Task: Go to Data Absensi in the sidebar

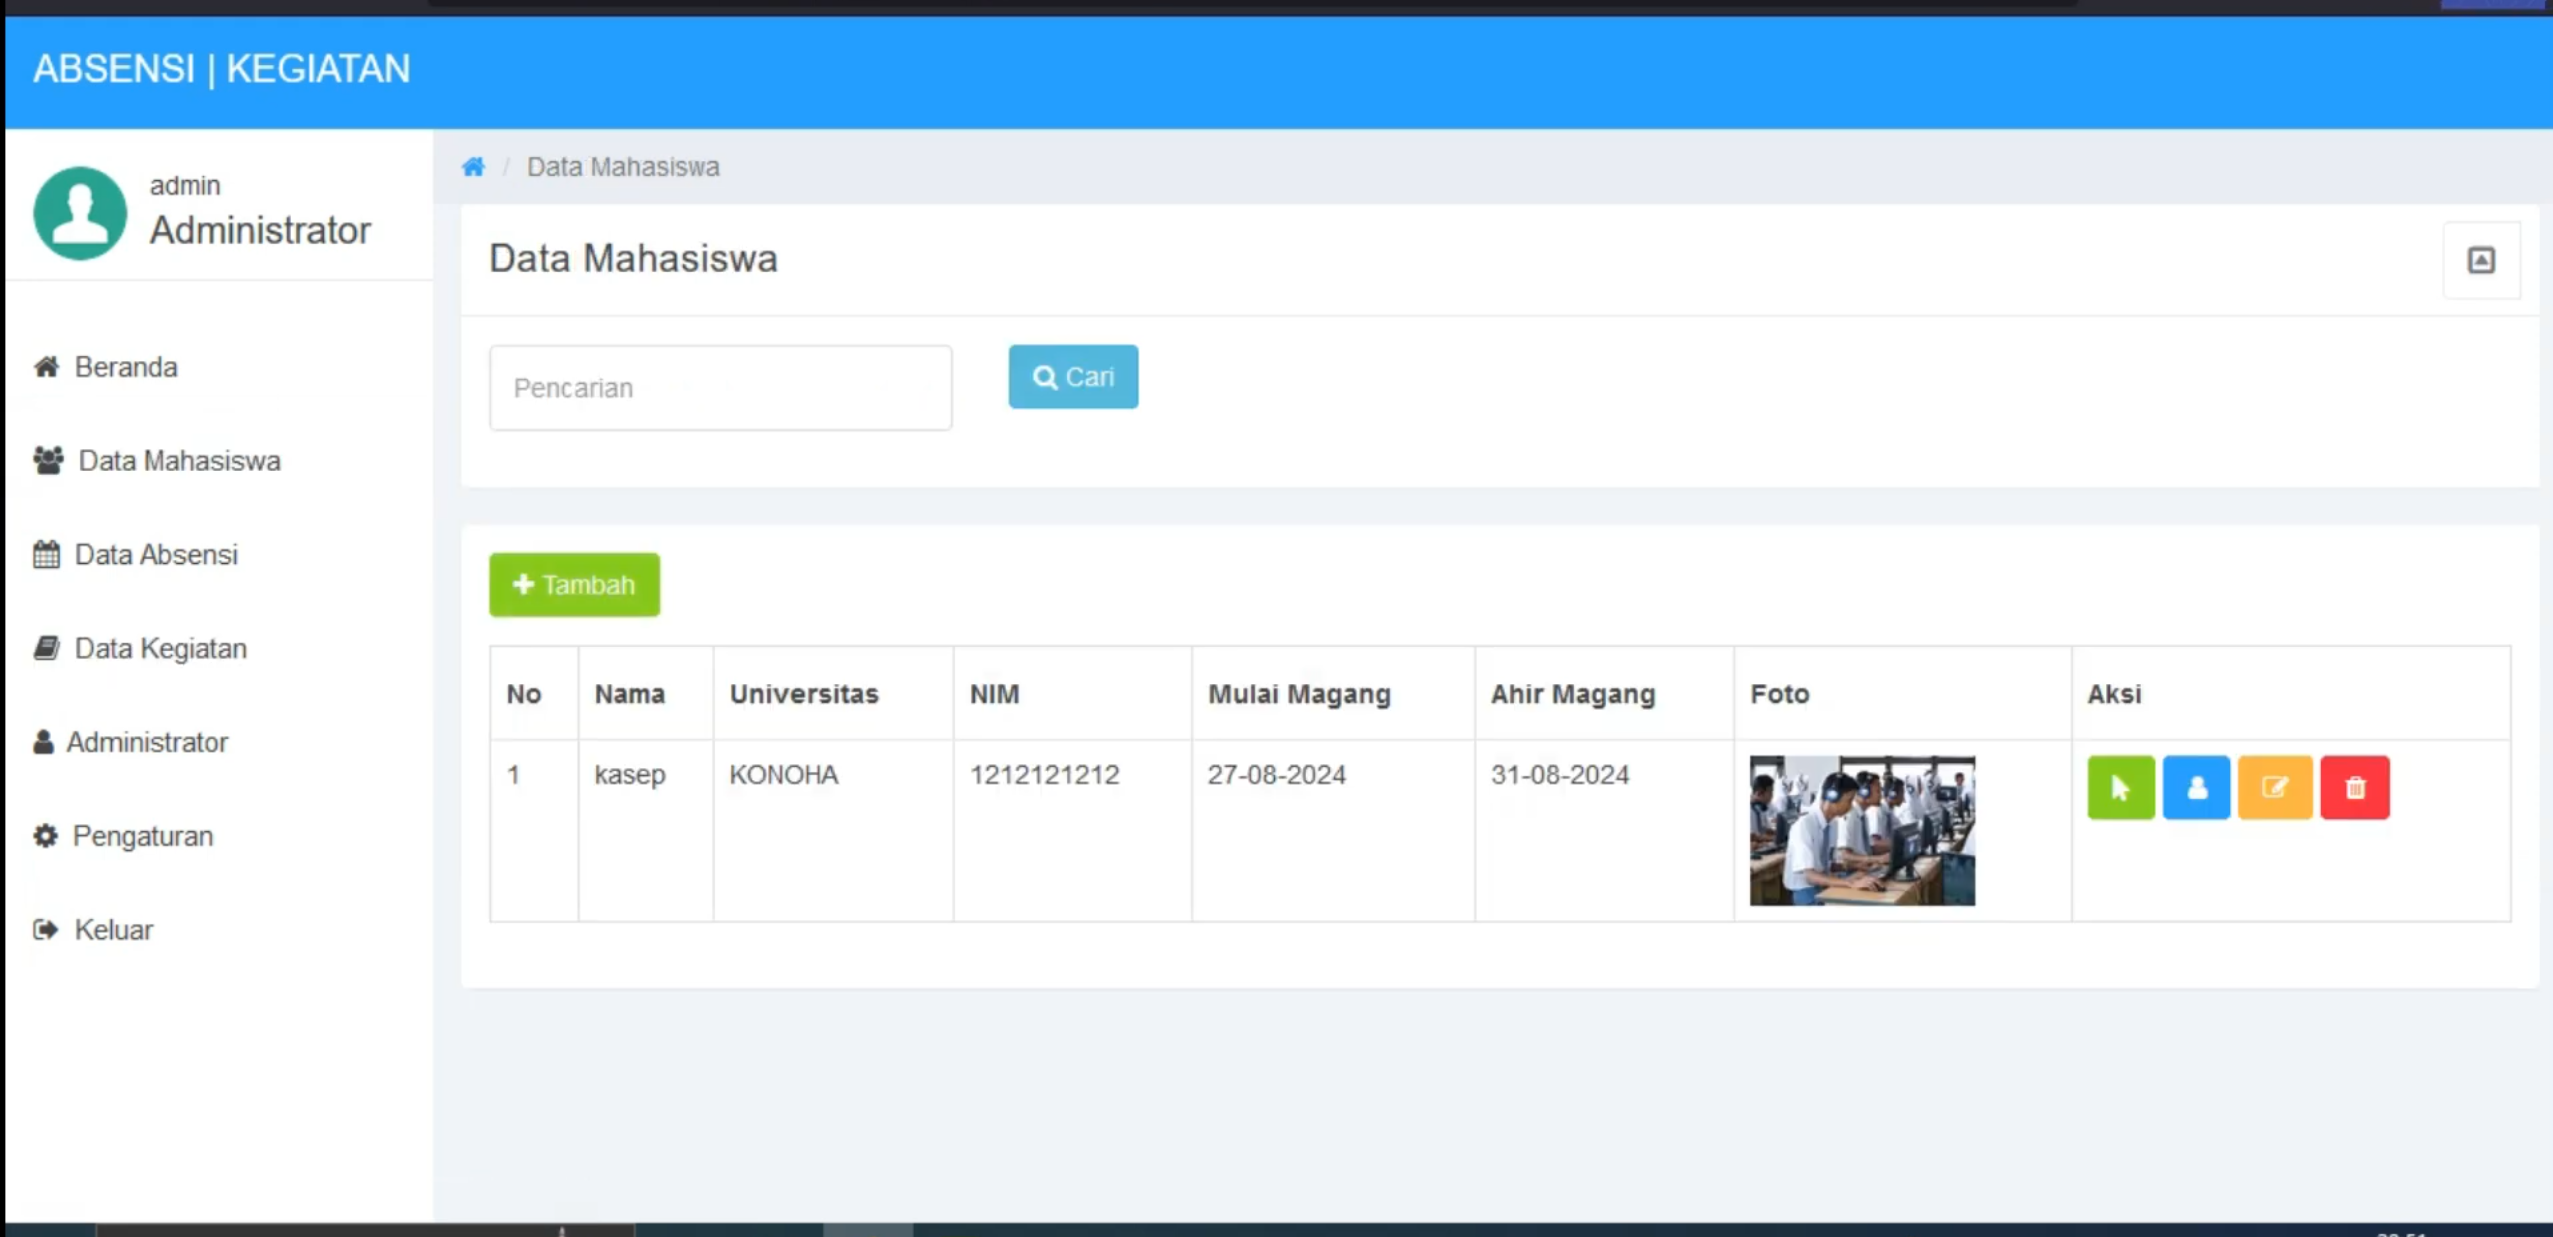Action: 136,555
